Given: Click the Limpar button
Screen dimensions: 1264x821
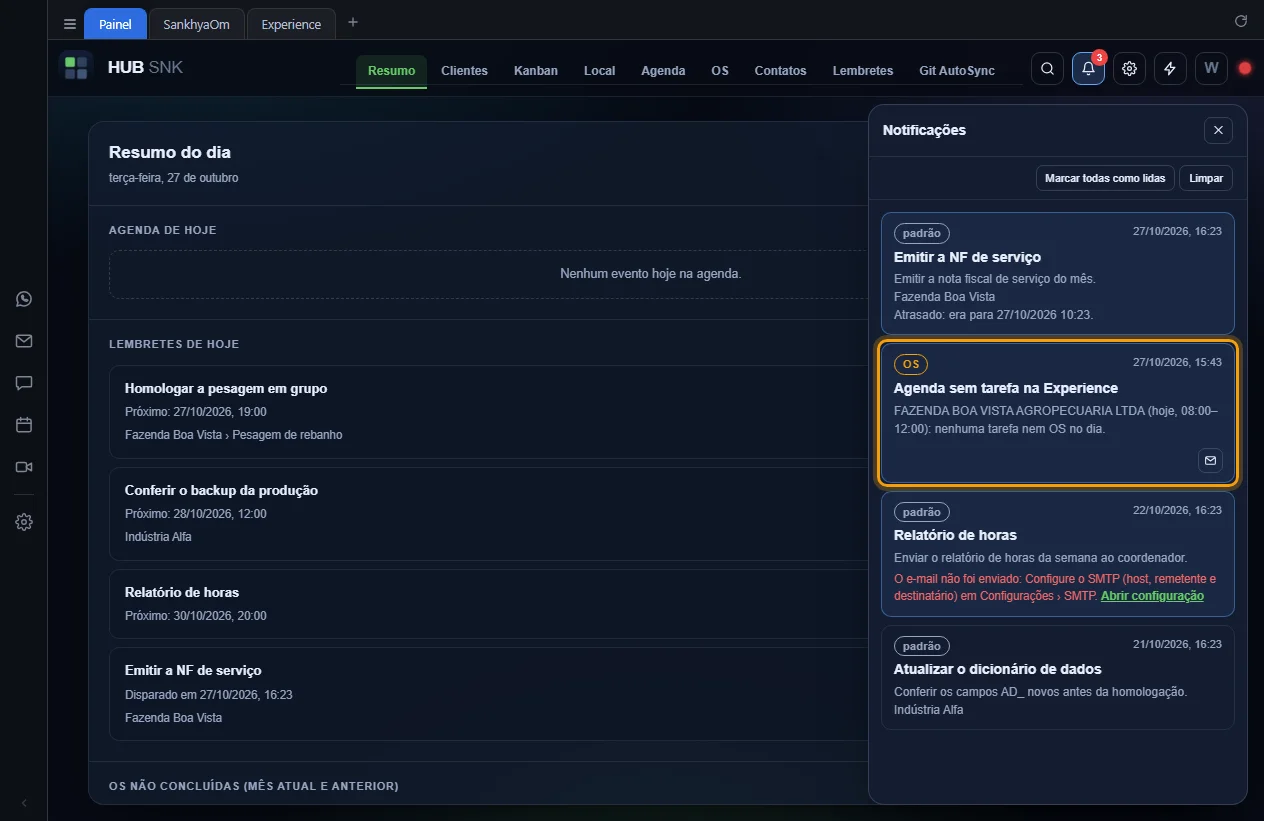Looking at the screenshot, I should click(1206, 178).
